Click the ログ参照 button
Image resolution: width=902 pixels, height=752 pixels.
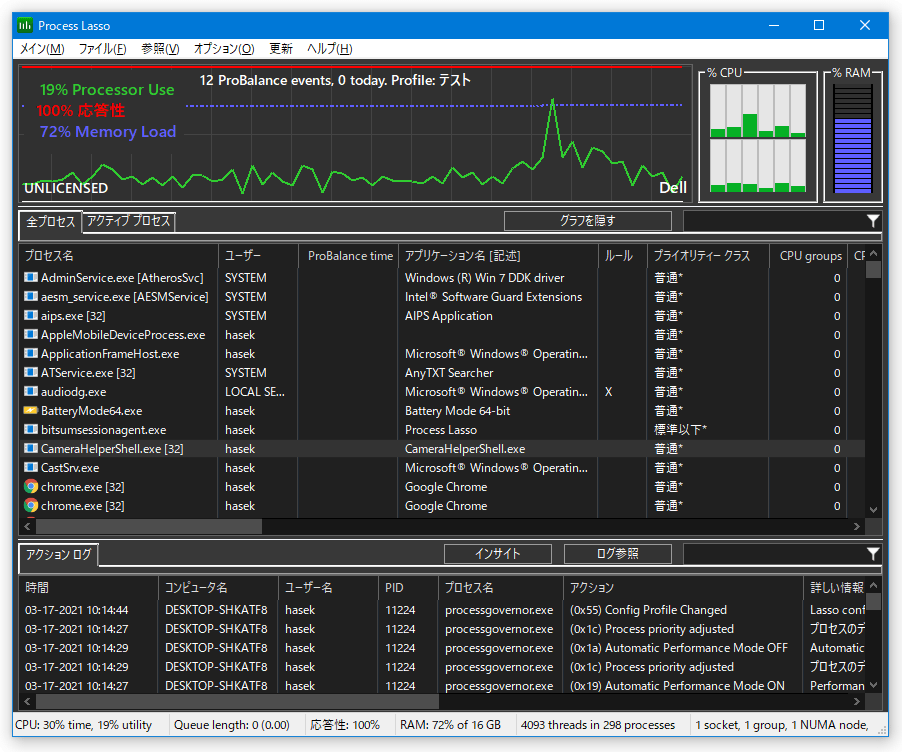point(617,553)
